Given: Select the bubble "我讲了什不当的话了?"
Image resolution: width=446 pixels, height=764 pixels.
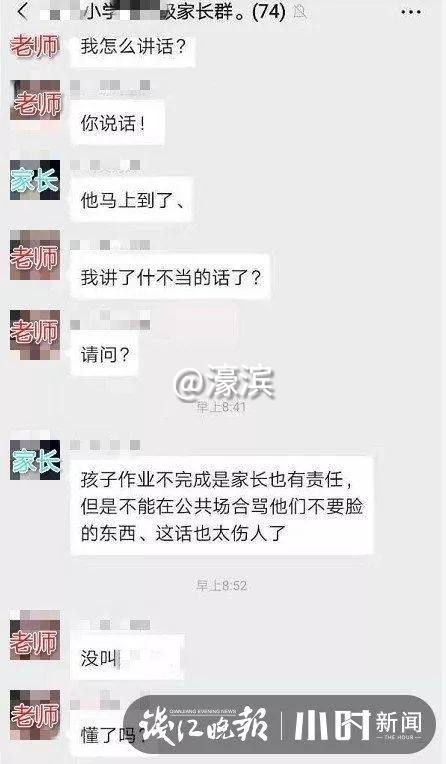Looking at the screenshot, I should [170, 277].
